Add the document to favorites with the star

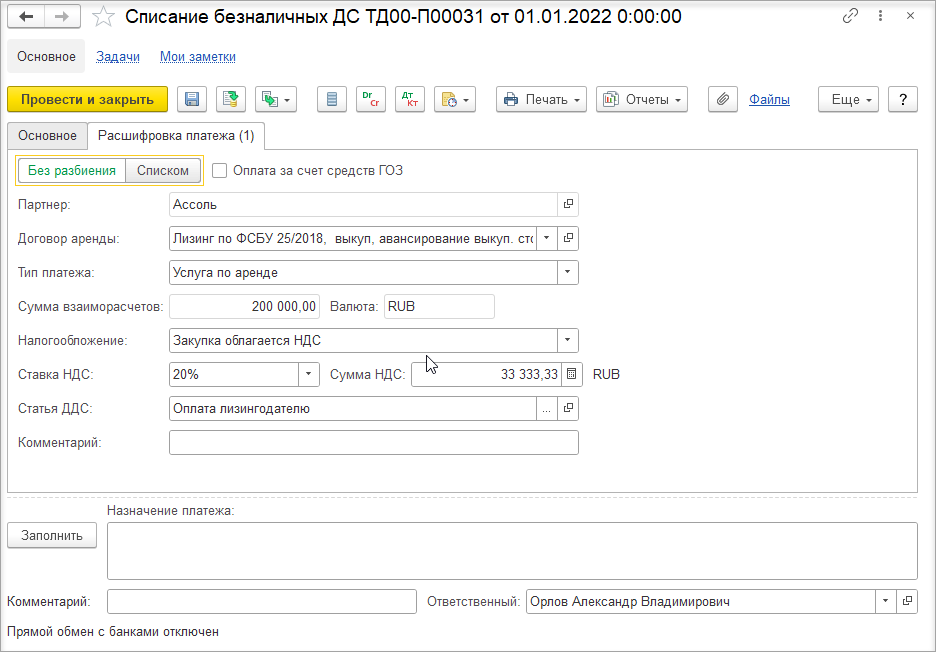(103, 17)
